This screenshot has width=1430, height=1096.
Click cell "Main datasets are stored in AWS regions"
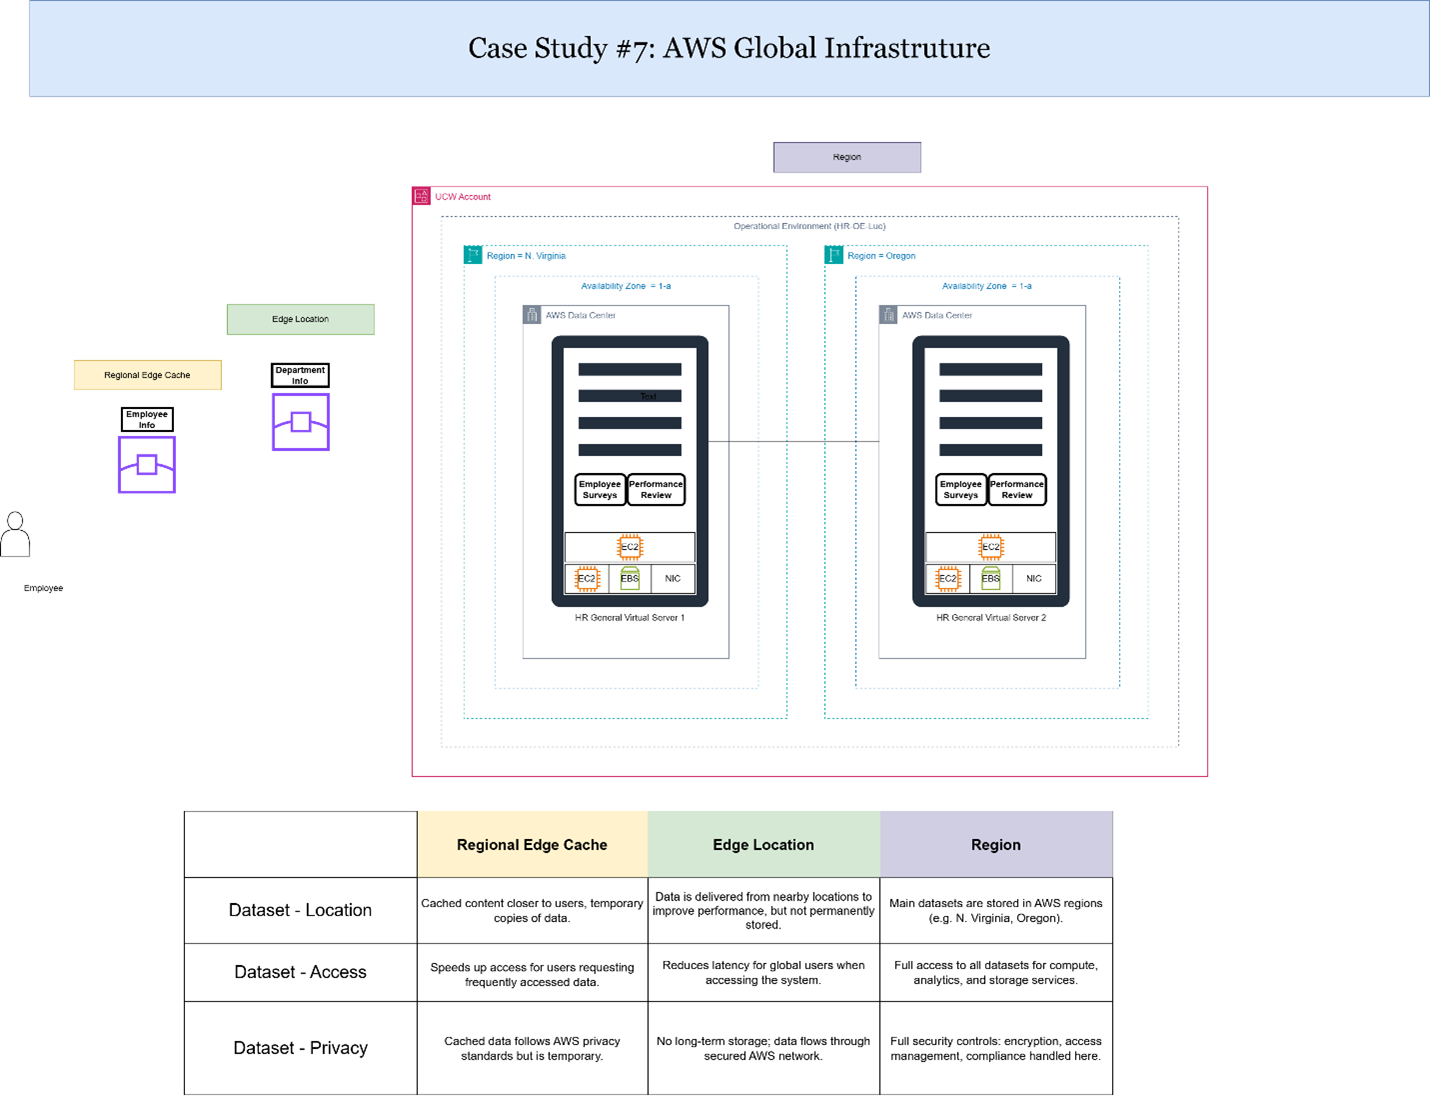[x=996, y=910]
